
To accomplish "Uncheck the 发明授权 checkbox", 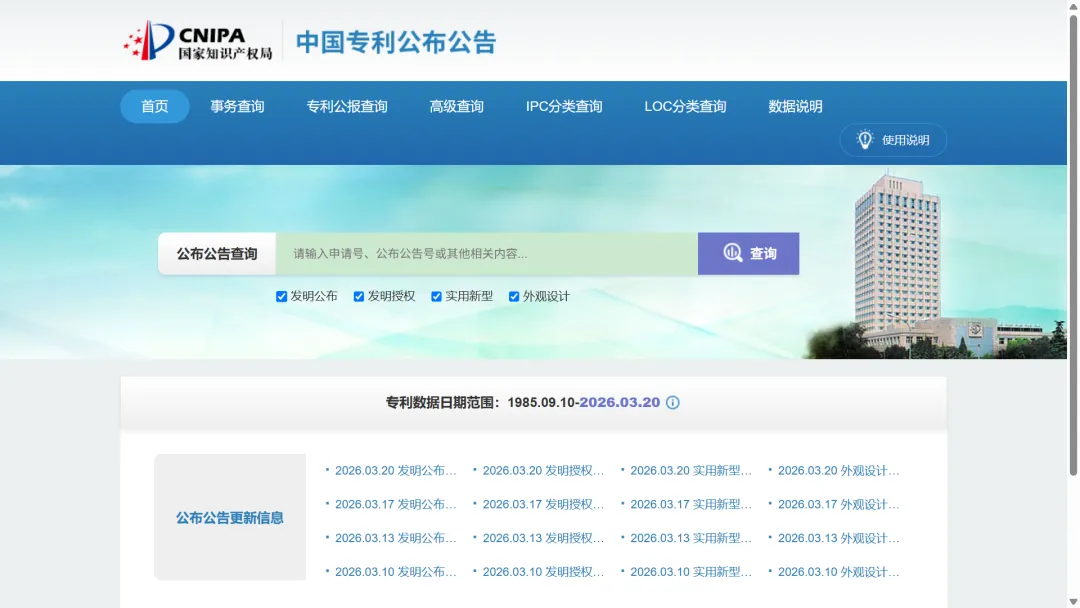I will tap(359, 297).
